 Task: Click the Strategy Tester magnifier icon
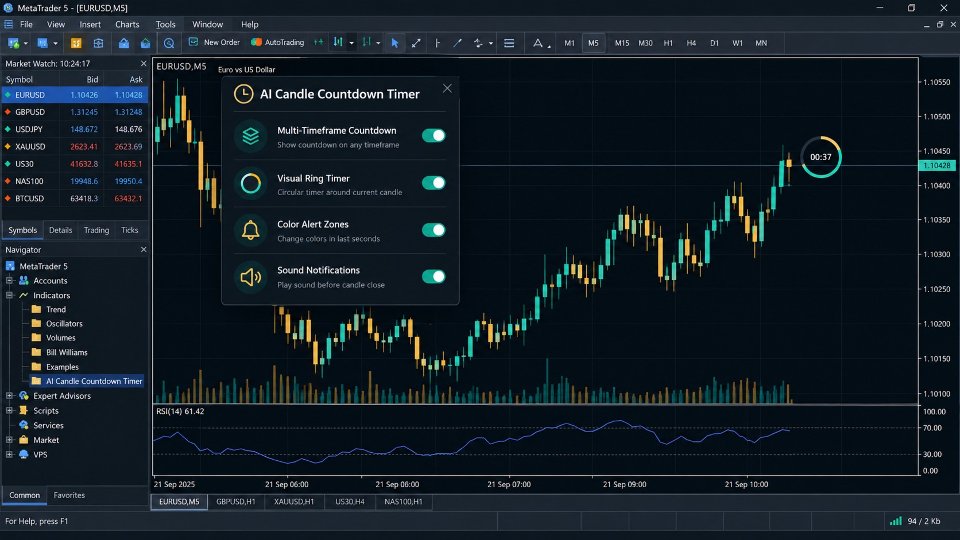(169, 43)
